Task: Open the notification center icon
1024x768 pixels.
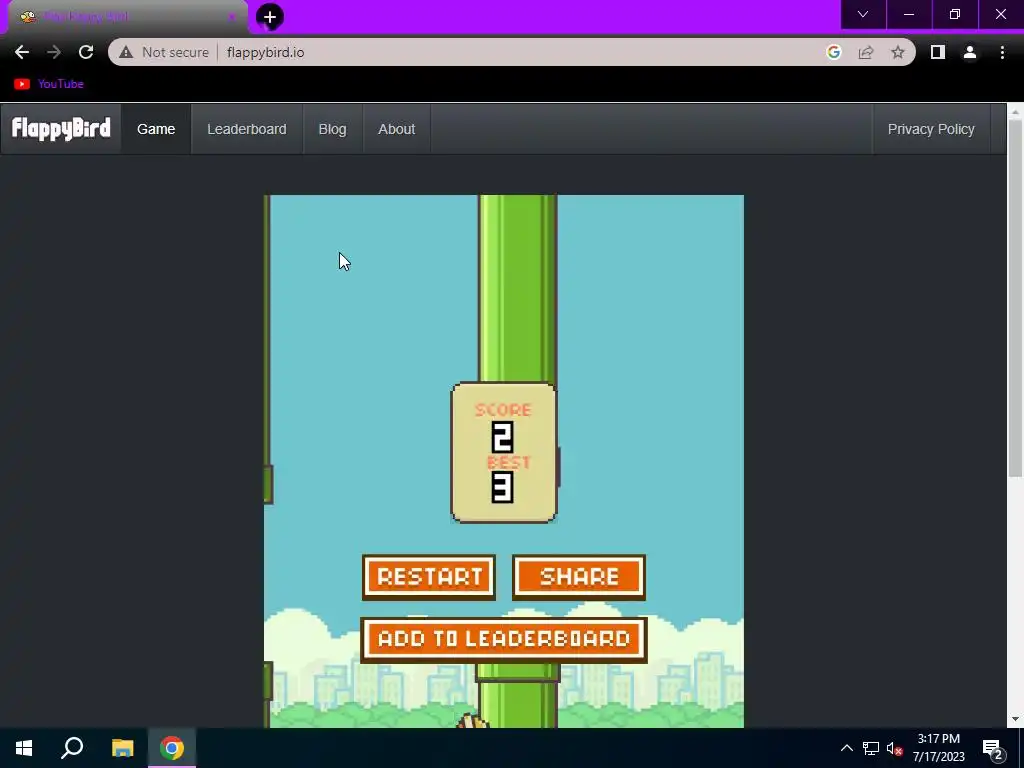Action: [993, 749]
